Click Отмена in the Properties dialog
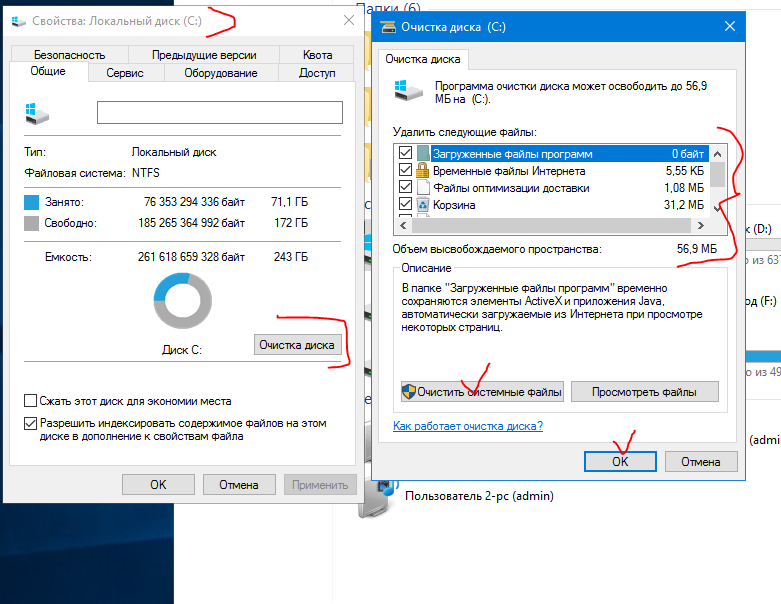 (239, 484)
